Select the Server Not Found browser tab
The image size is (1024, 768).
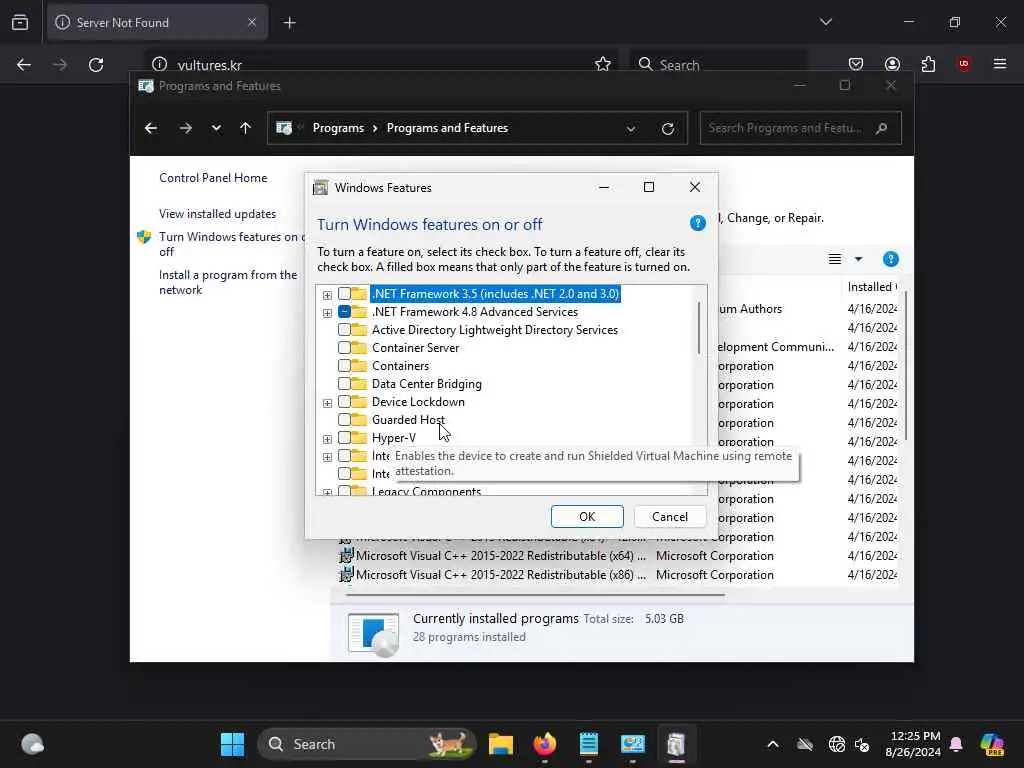click(157, 22)
